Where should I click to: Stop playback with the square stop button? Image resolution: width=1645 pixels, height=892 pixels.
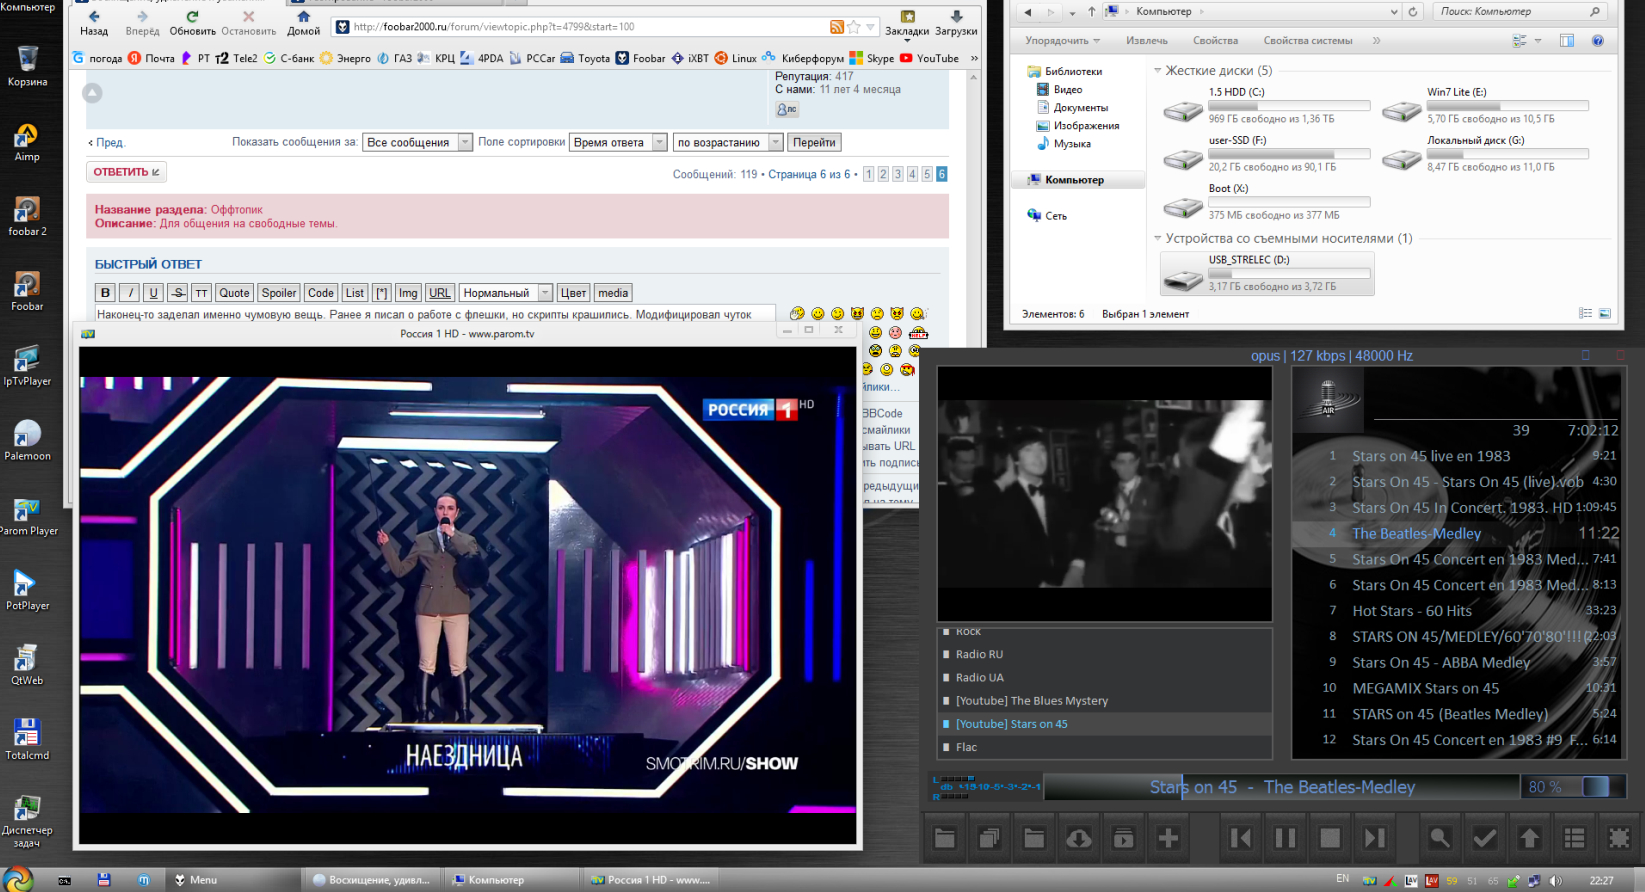click(x=1330, y=838)
